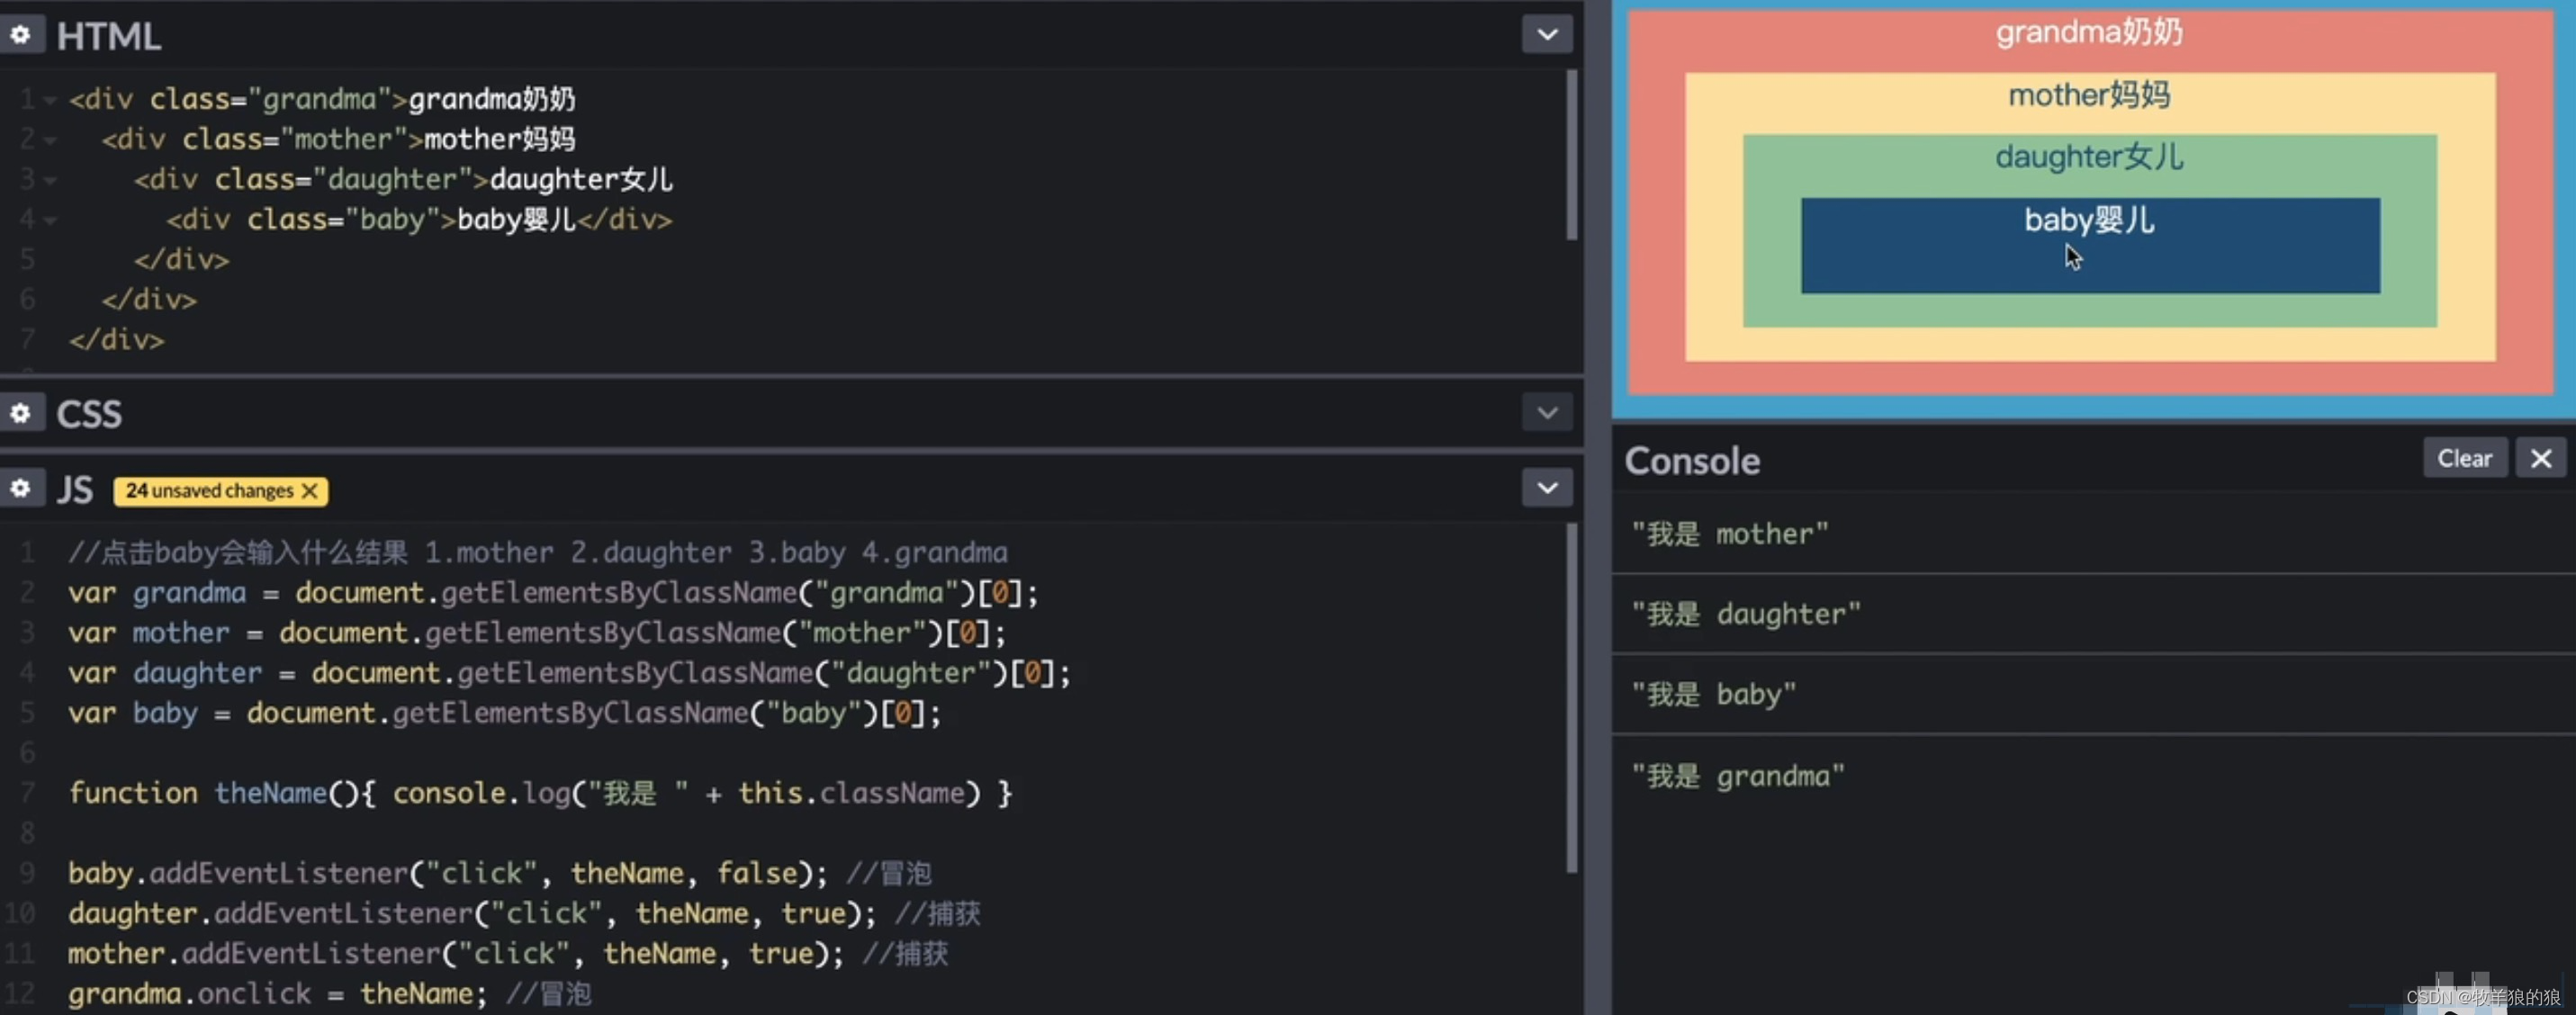Screen dimensions: 2576x1015
Task: Close the Console panel
Action: coord(2541,458)
